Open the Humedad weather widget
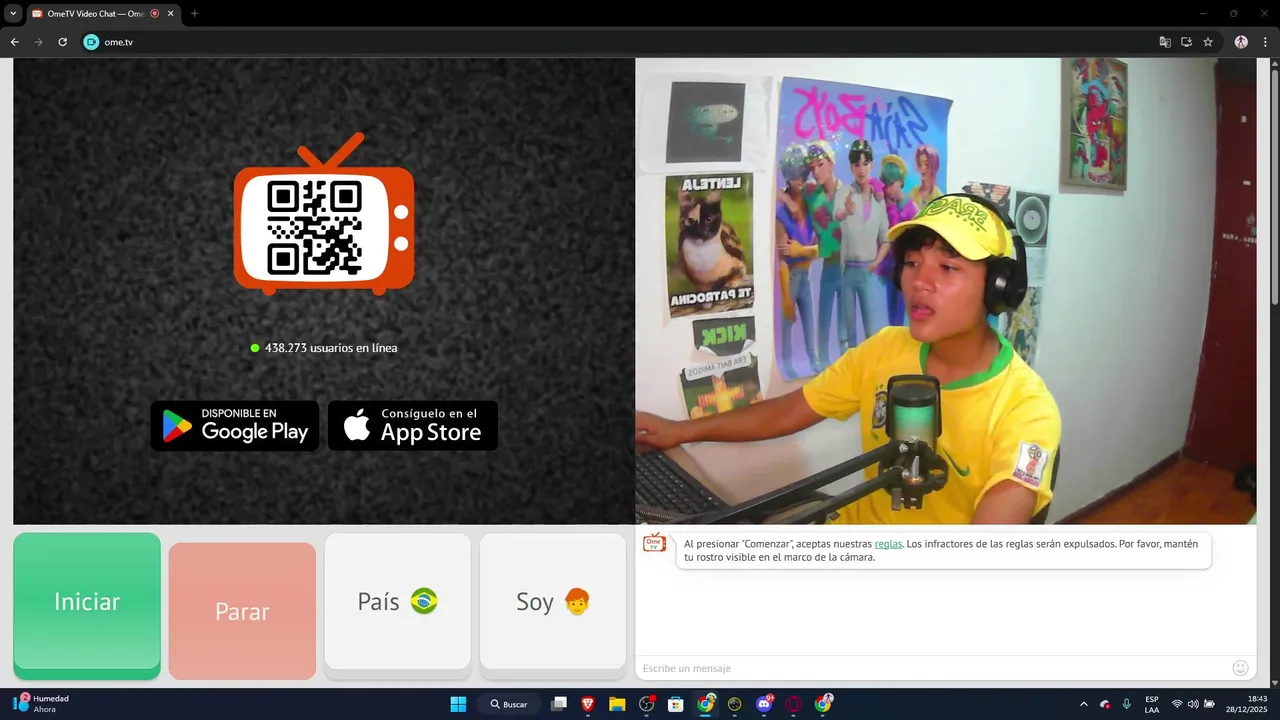 tap(40, 703)
